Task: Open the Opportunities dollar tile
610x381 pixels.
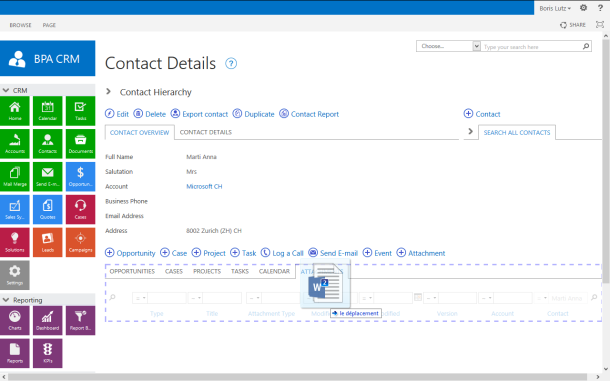Action: (x=81, y=177)
